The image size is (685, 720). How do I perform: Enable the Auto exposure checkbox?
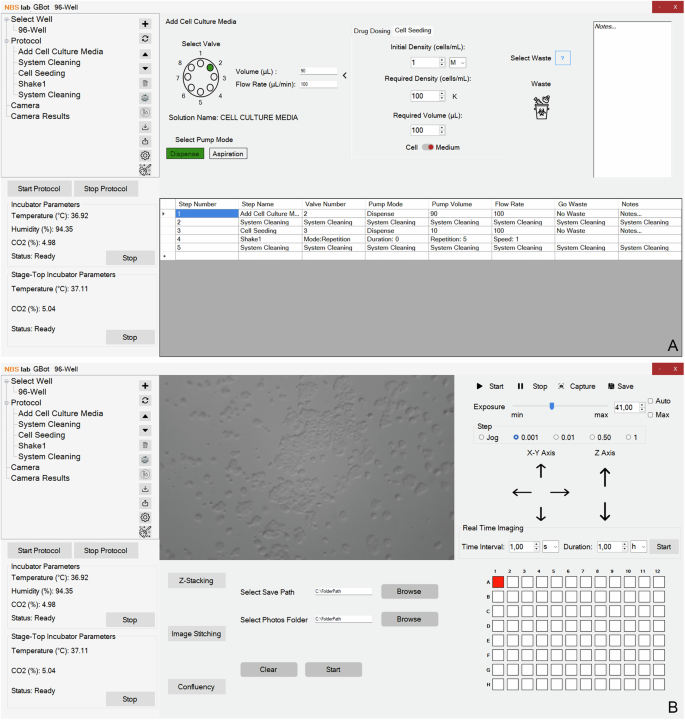[650, 401]
